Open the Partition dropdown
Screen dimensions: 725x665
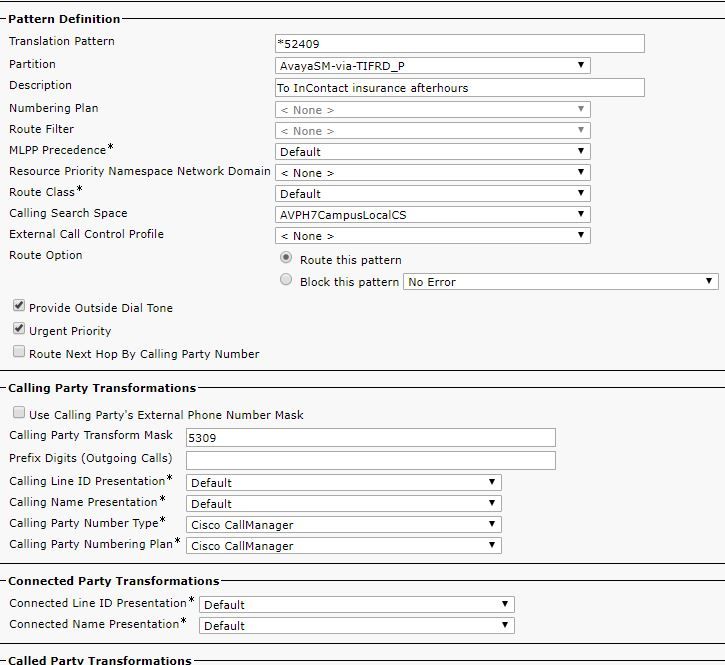tap(432, 65)
